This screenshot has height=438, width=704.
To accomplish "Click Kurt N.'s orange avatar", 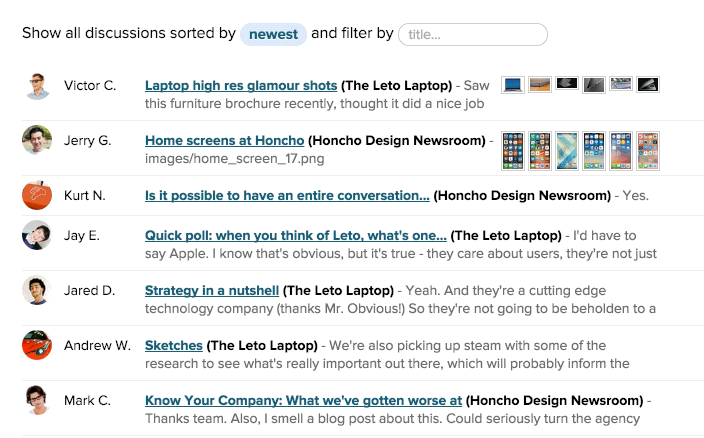I will pyautogui.click(x=37, y=195).
